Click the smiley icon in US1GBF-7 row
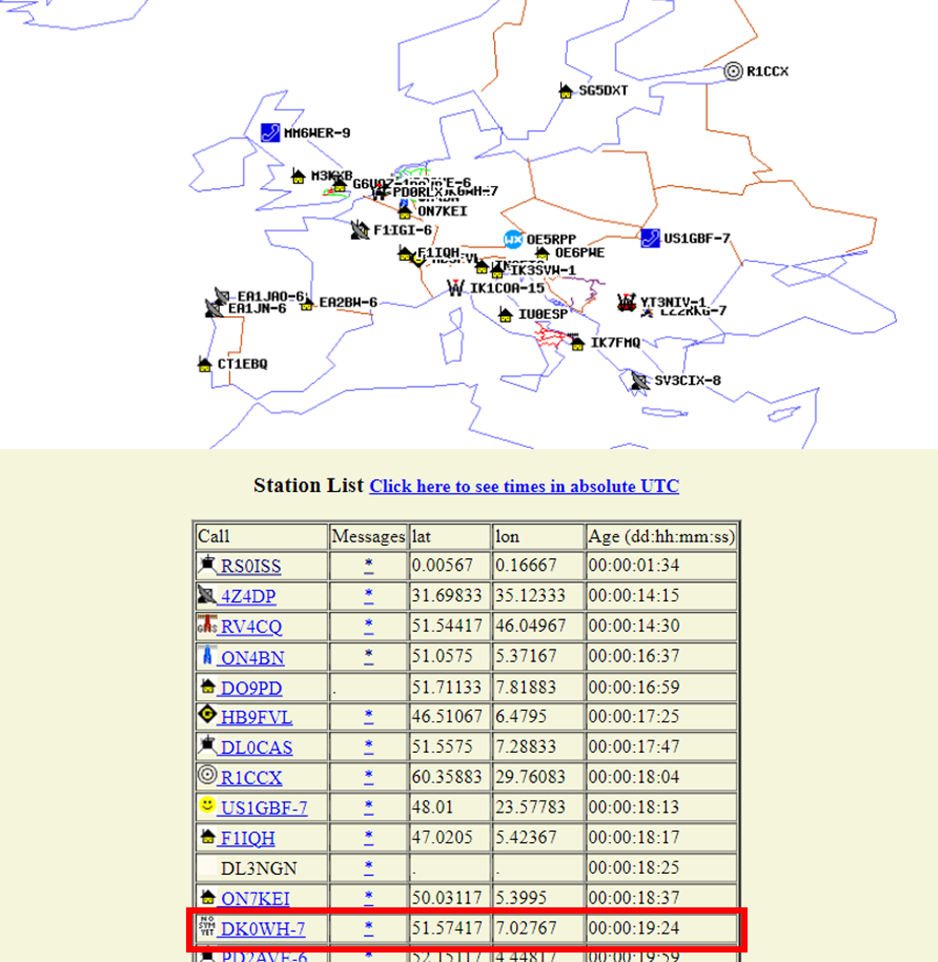Screen dimensions: 938x962 (207, 804)
